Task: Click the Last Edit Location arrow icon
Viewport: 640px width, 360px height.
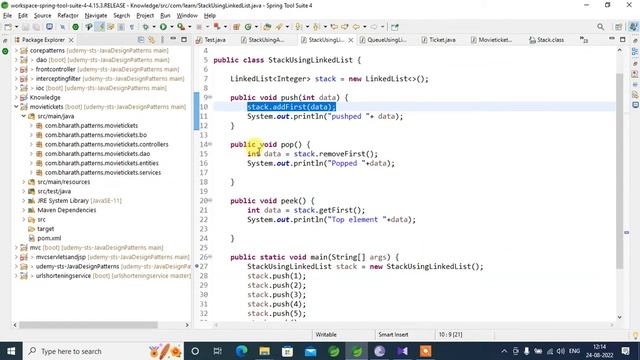Action: click(x=334, y=27)
